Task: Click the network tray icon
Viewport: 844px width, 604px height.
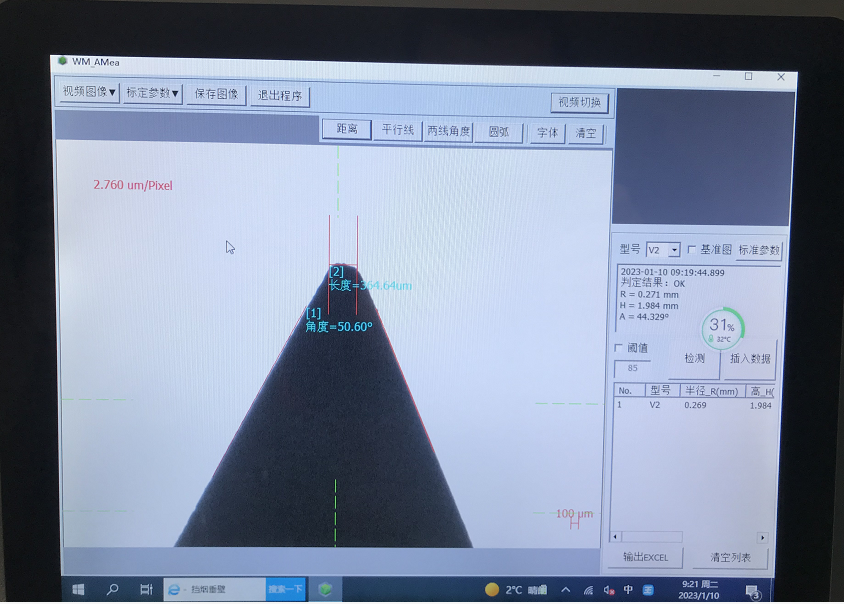Action: [x=588, y=590]
